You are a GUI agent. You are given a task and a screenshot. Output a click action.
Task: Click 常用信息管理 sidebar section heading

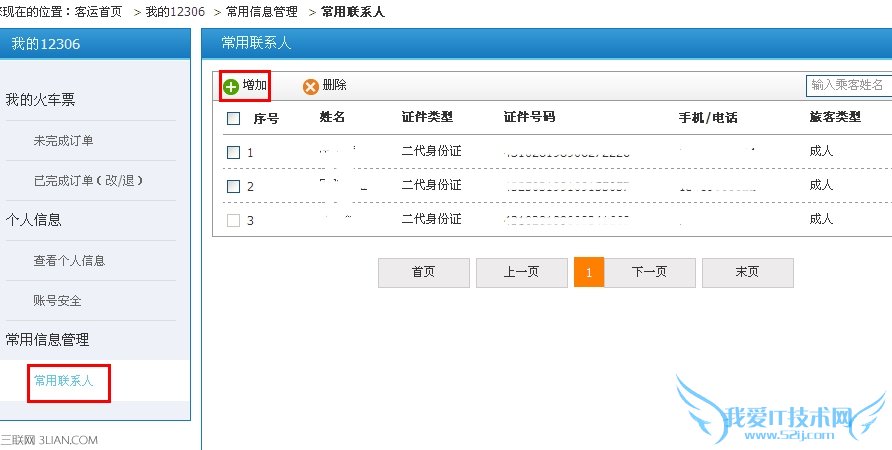[47, 340]
